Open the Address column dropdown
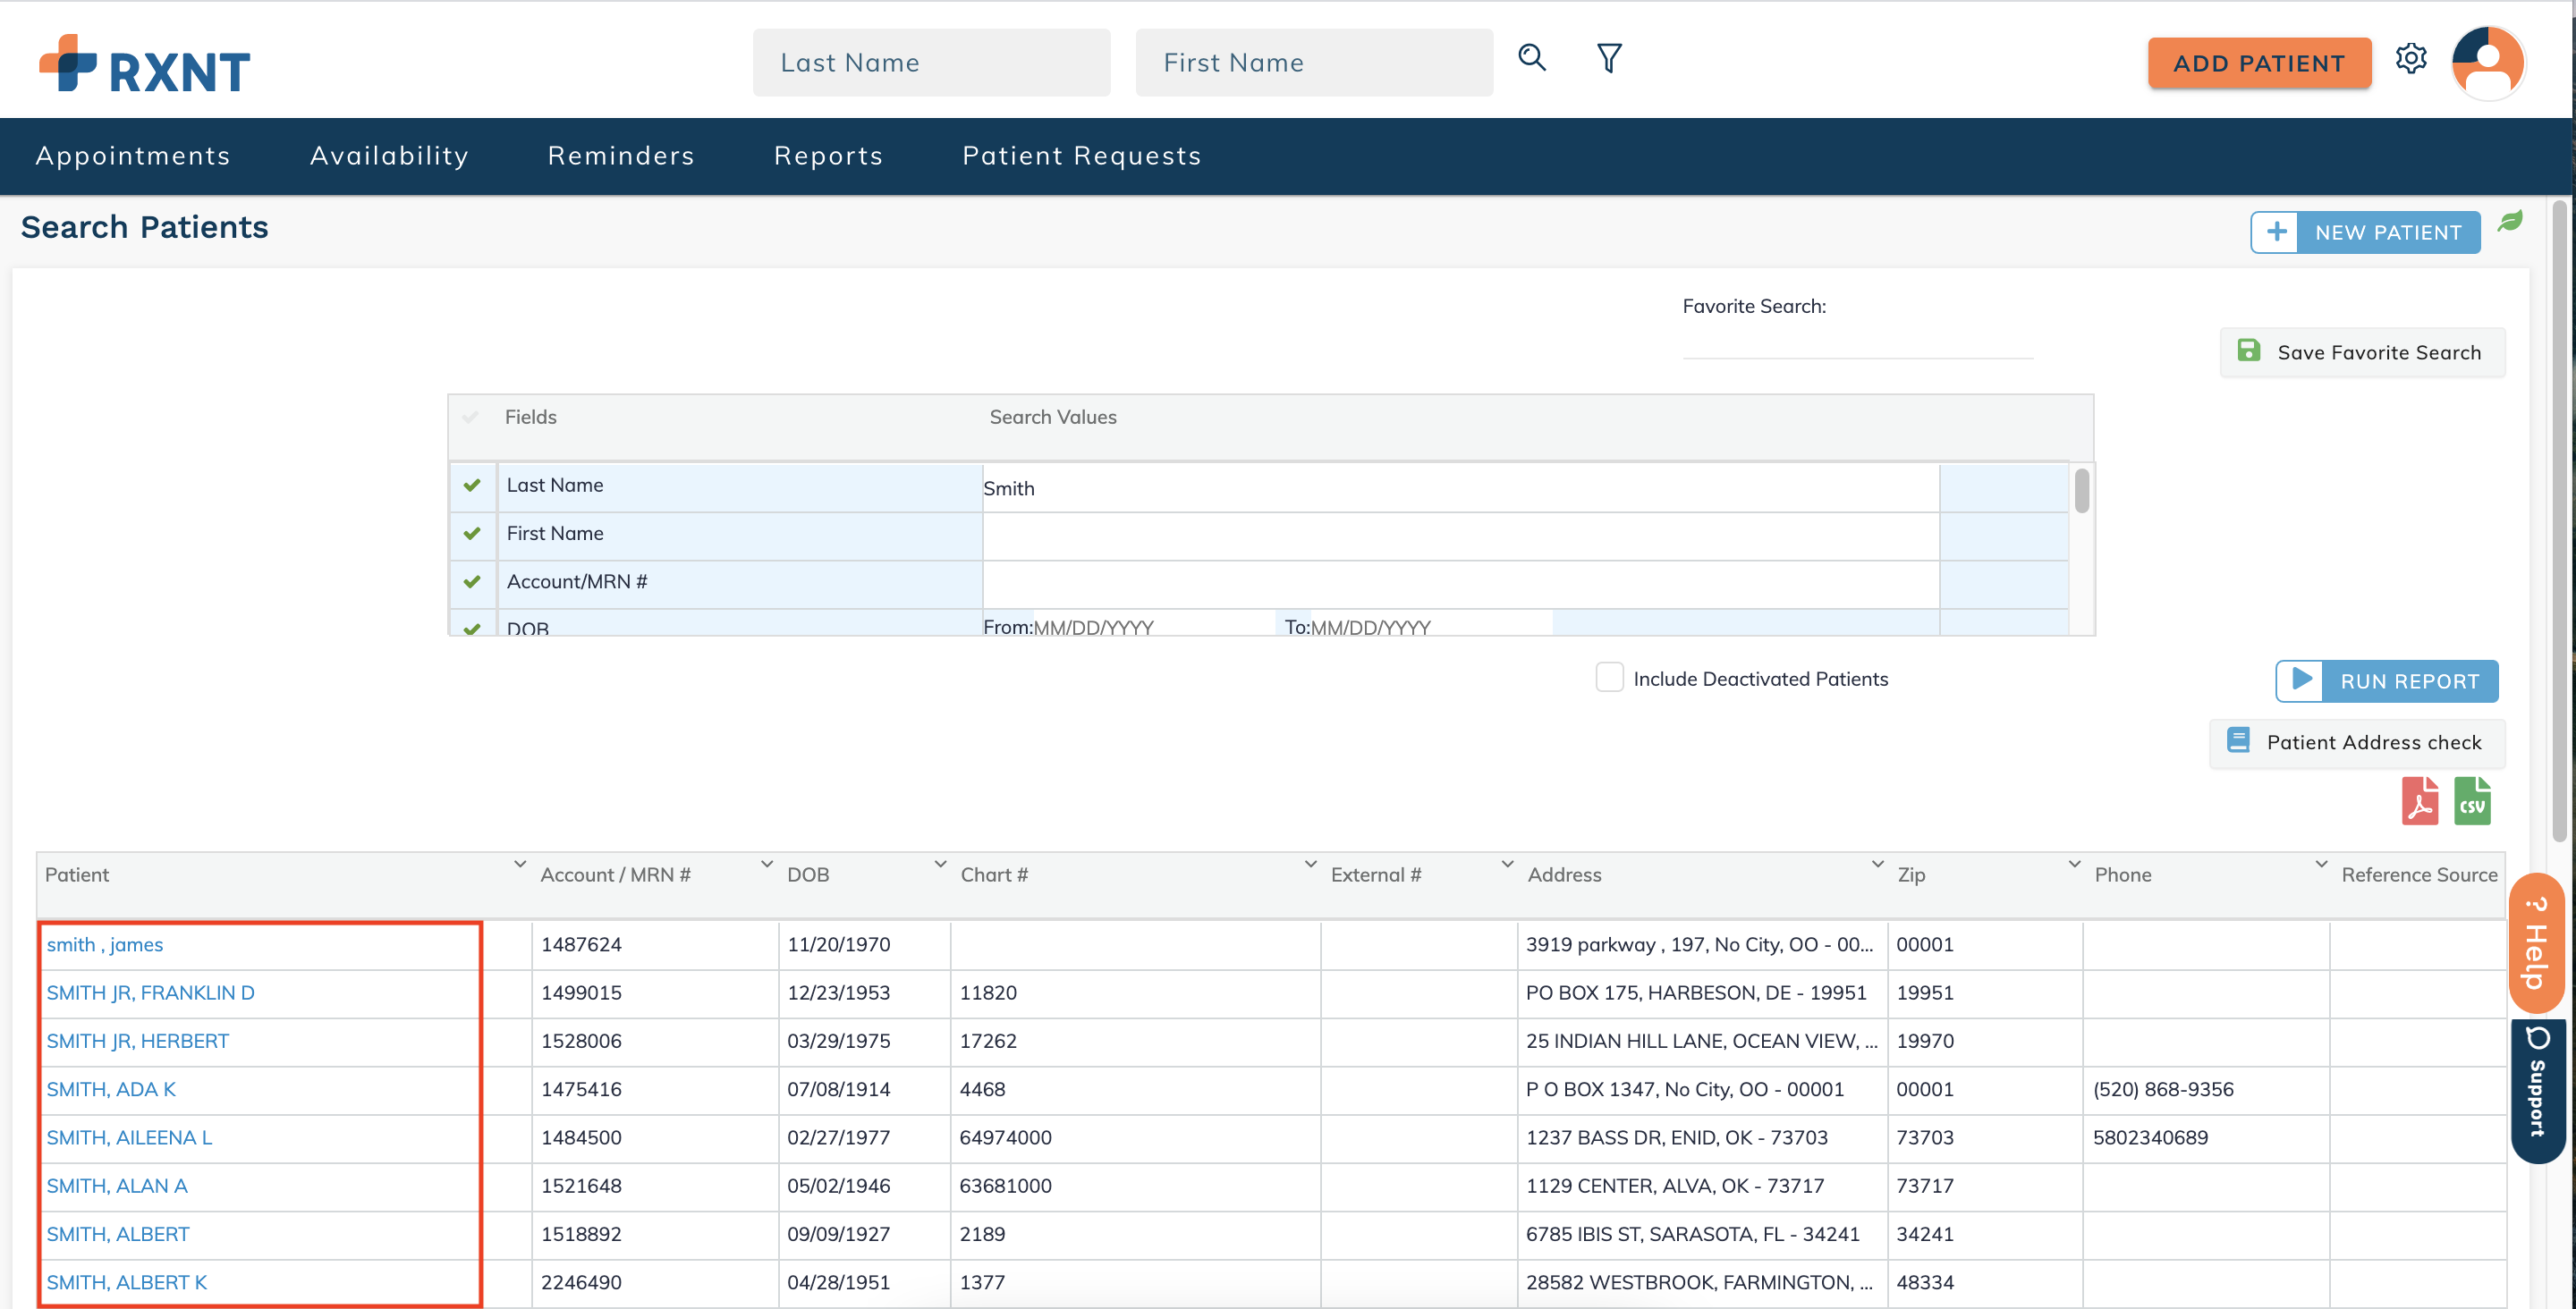 pyautogui.click(x=1877, y=864)
